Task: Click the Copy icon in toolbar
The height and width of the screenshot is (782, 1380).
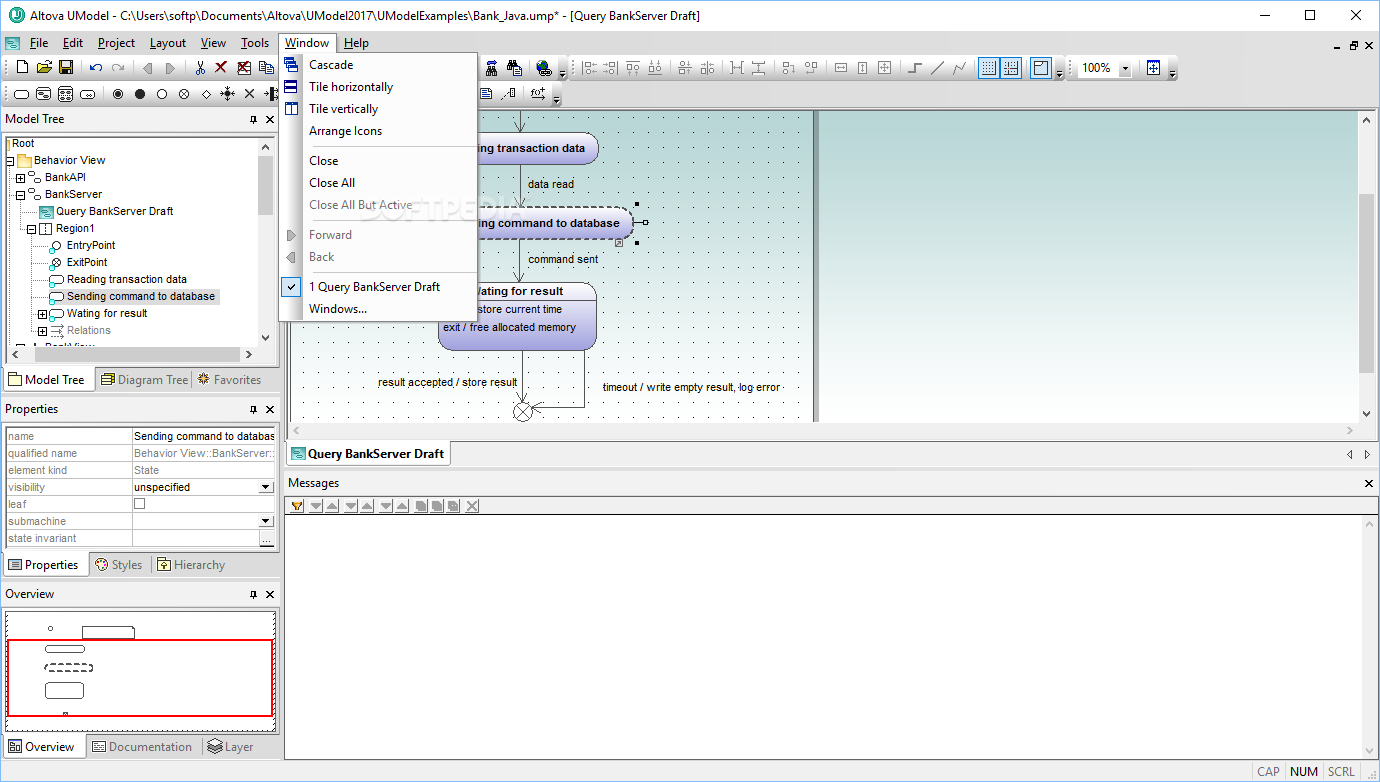Action: coord(266,68)
